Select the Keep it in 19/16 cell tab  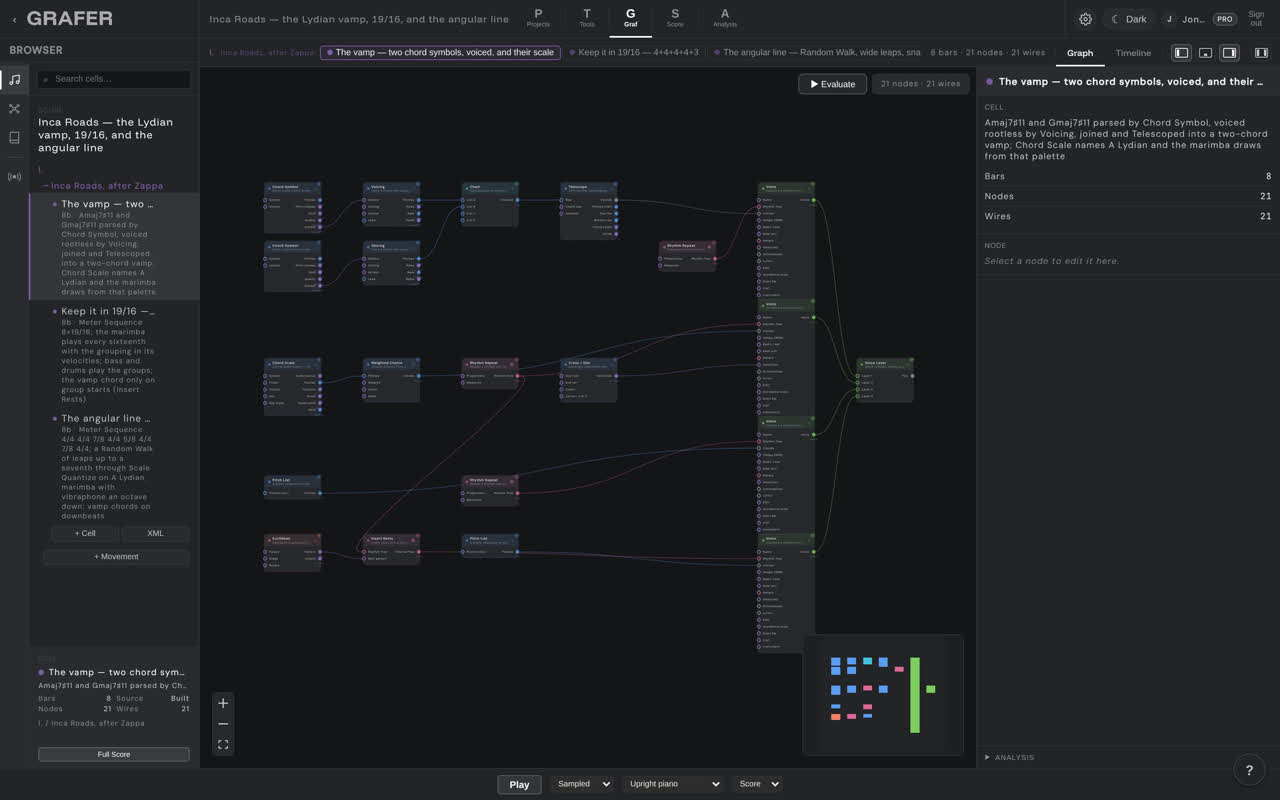click(x=634, y=52)
